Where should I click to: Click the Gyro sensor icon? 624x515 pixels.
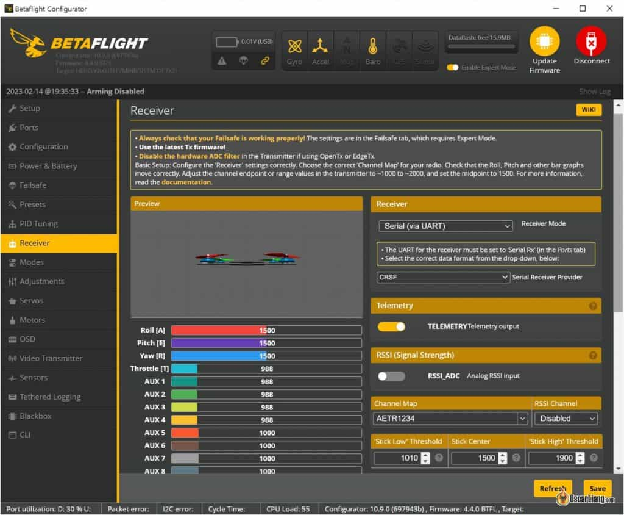[294, 47]
